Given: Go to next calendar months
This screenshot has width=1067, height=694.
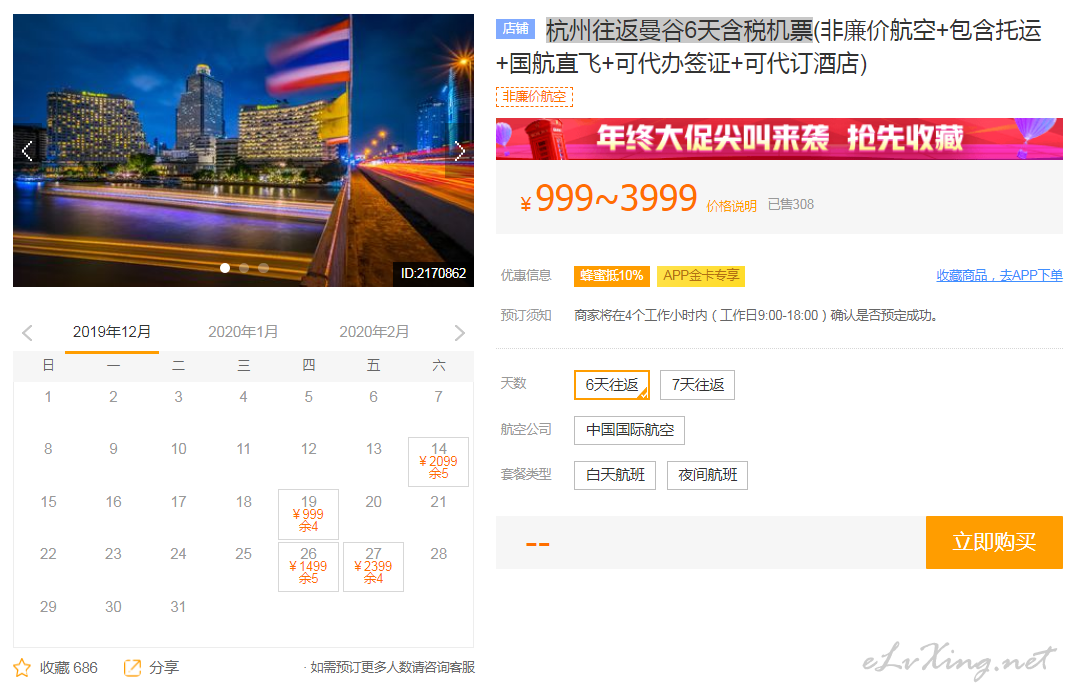Looking at the screenshot, I should pyautogui.click(x=460, y=333).
